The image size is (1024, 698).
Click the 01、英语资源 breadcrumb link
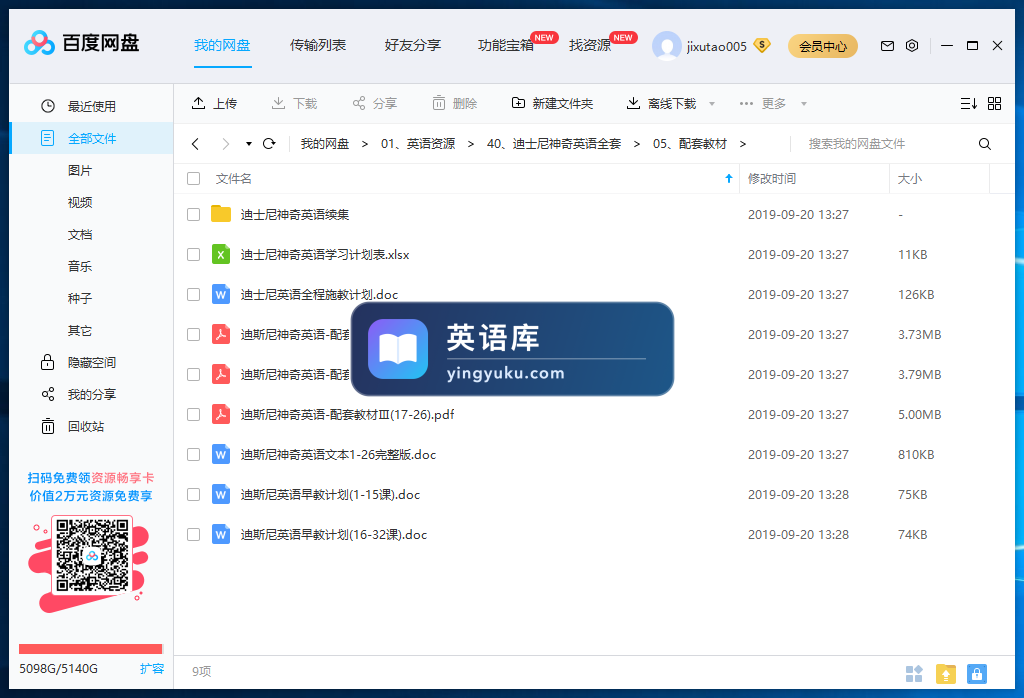(418, 144)
